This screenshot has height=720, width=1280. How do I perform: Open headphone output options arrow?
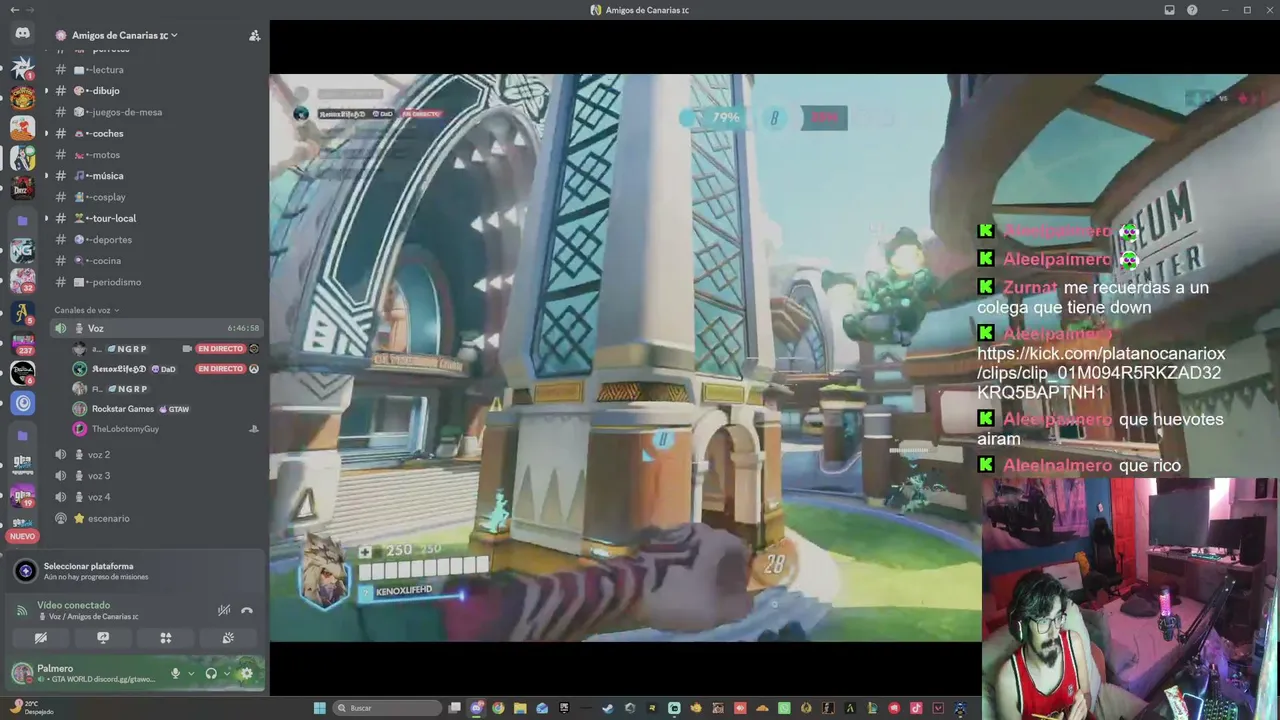click(226, 673)
